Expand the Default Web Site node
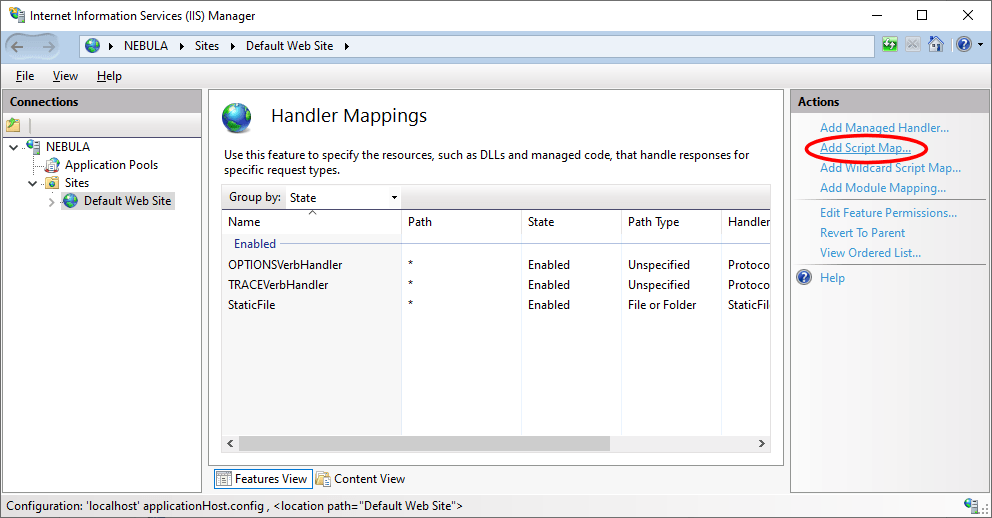This screenshot has height=518, width=992. pos(52,202)
